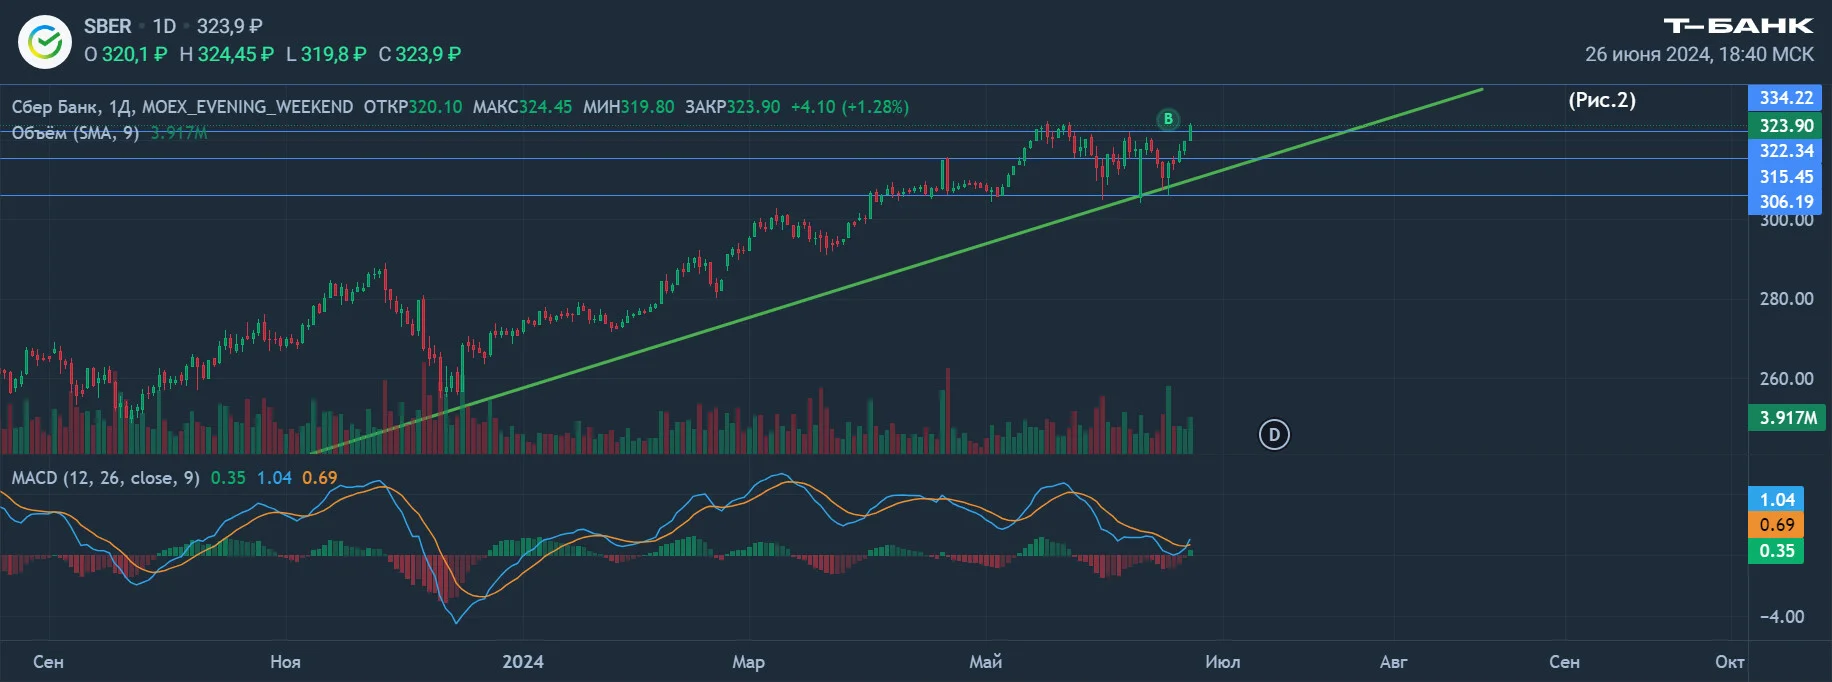Click the Май label on time axis
Image resolution: width=1832 pixels, height=682 pixels.
[x=986, y=662]
